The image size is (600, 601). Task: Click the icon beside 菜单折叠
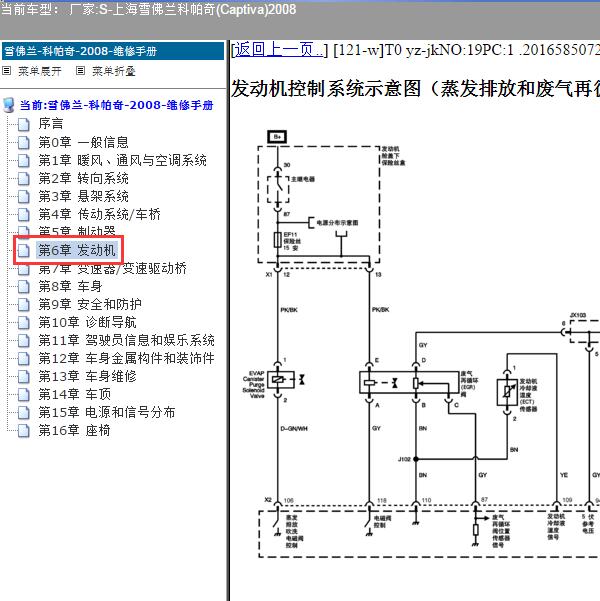80,71
